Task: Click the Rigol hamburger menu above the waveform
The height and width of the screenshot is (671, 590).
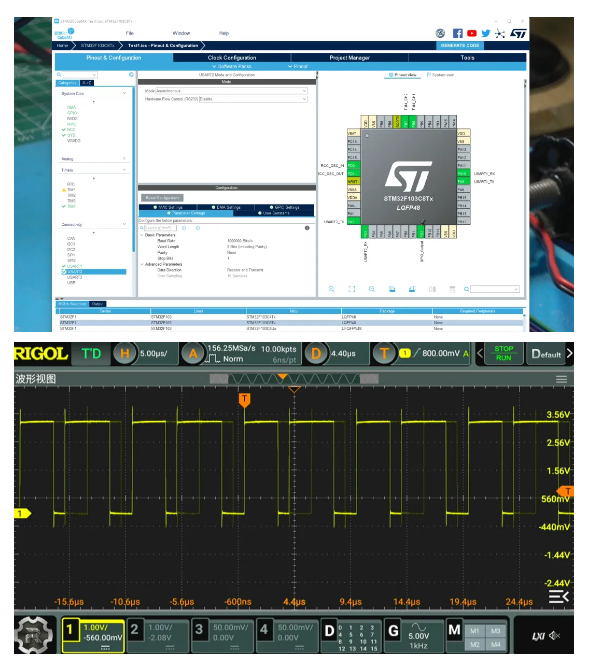Action: pyautogui.click(x=561, y=379)
